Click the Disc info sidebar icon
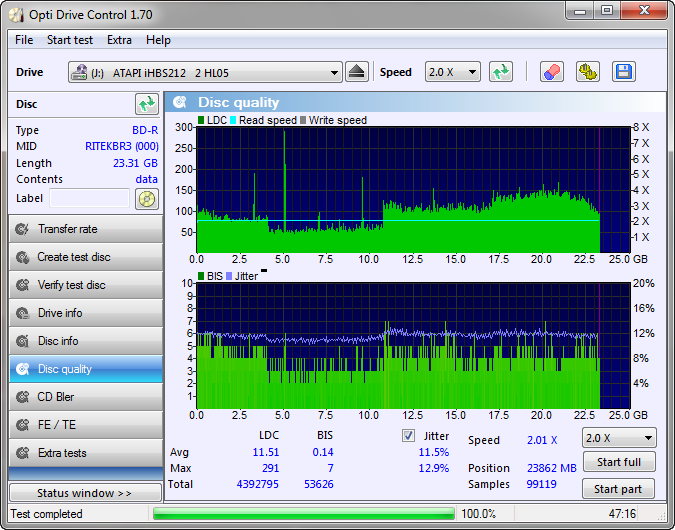The height and width of the screenshot is (530, 675). (22, 341)
